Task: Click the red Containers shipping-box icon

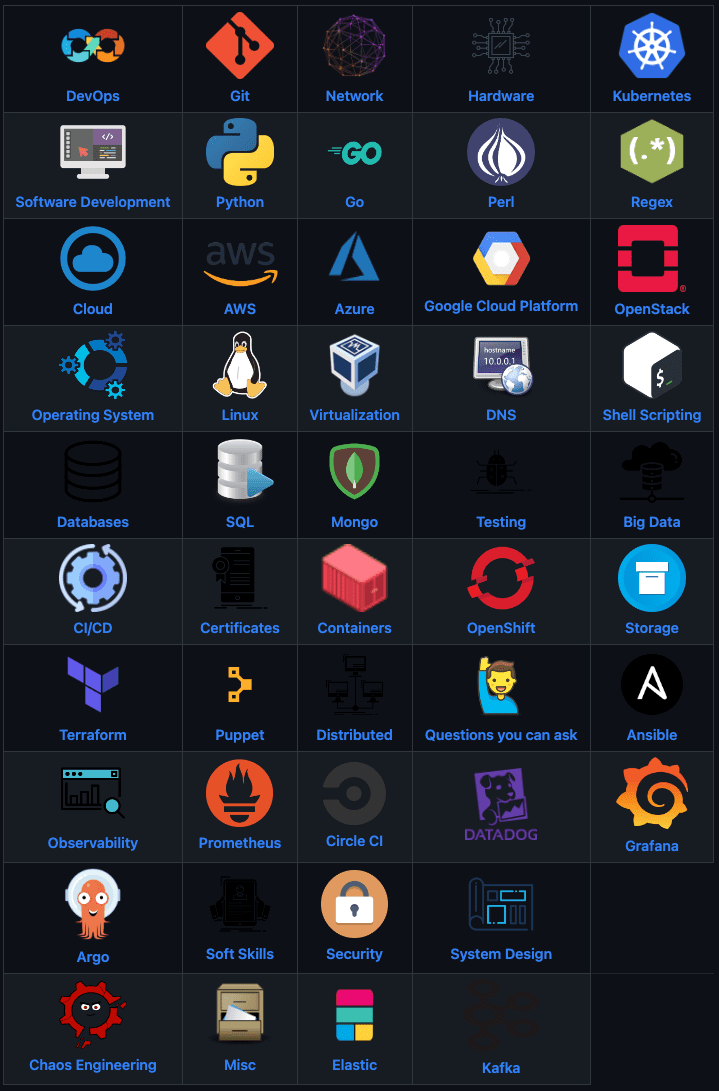Action: (x=354, y=578)
